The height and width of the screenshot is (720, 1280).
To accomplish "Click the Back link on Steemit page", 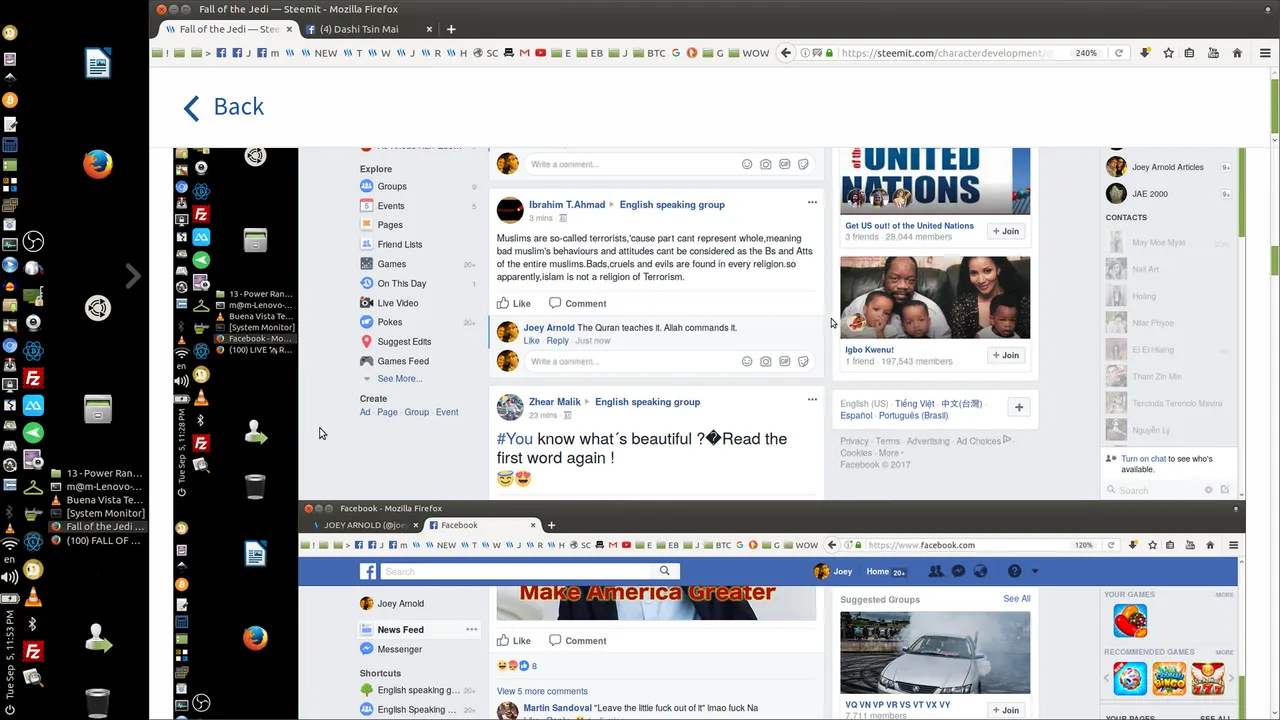I will pos(224,107).
